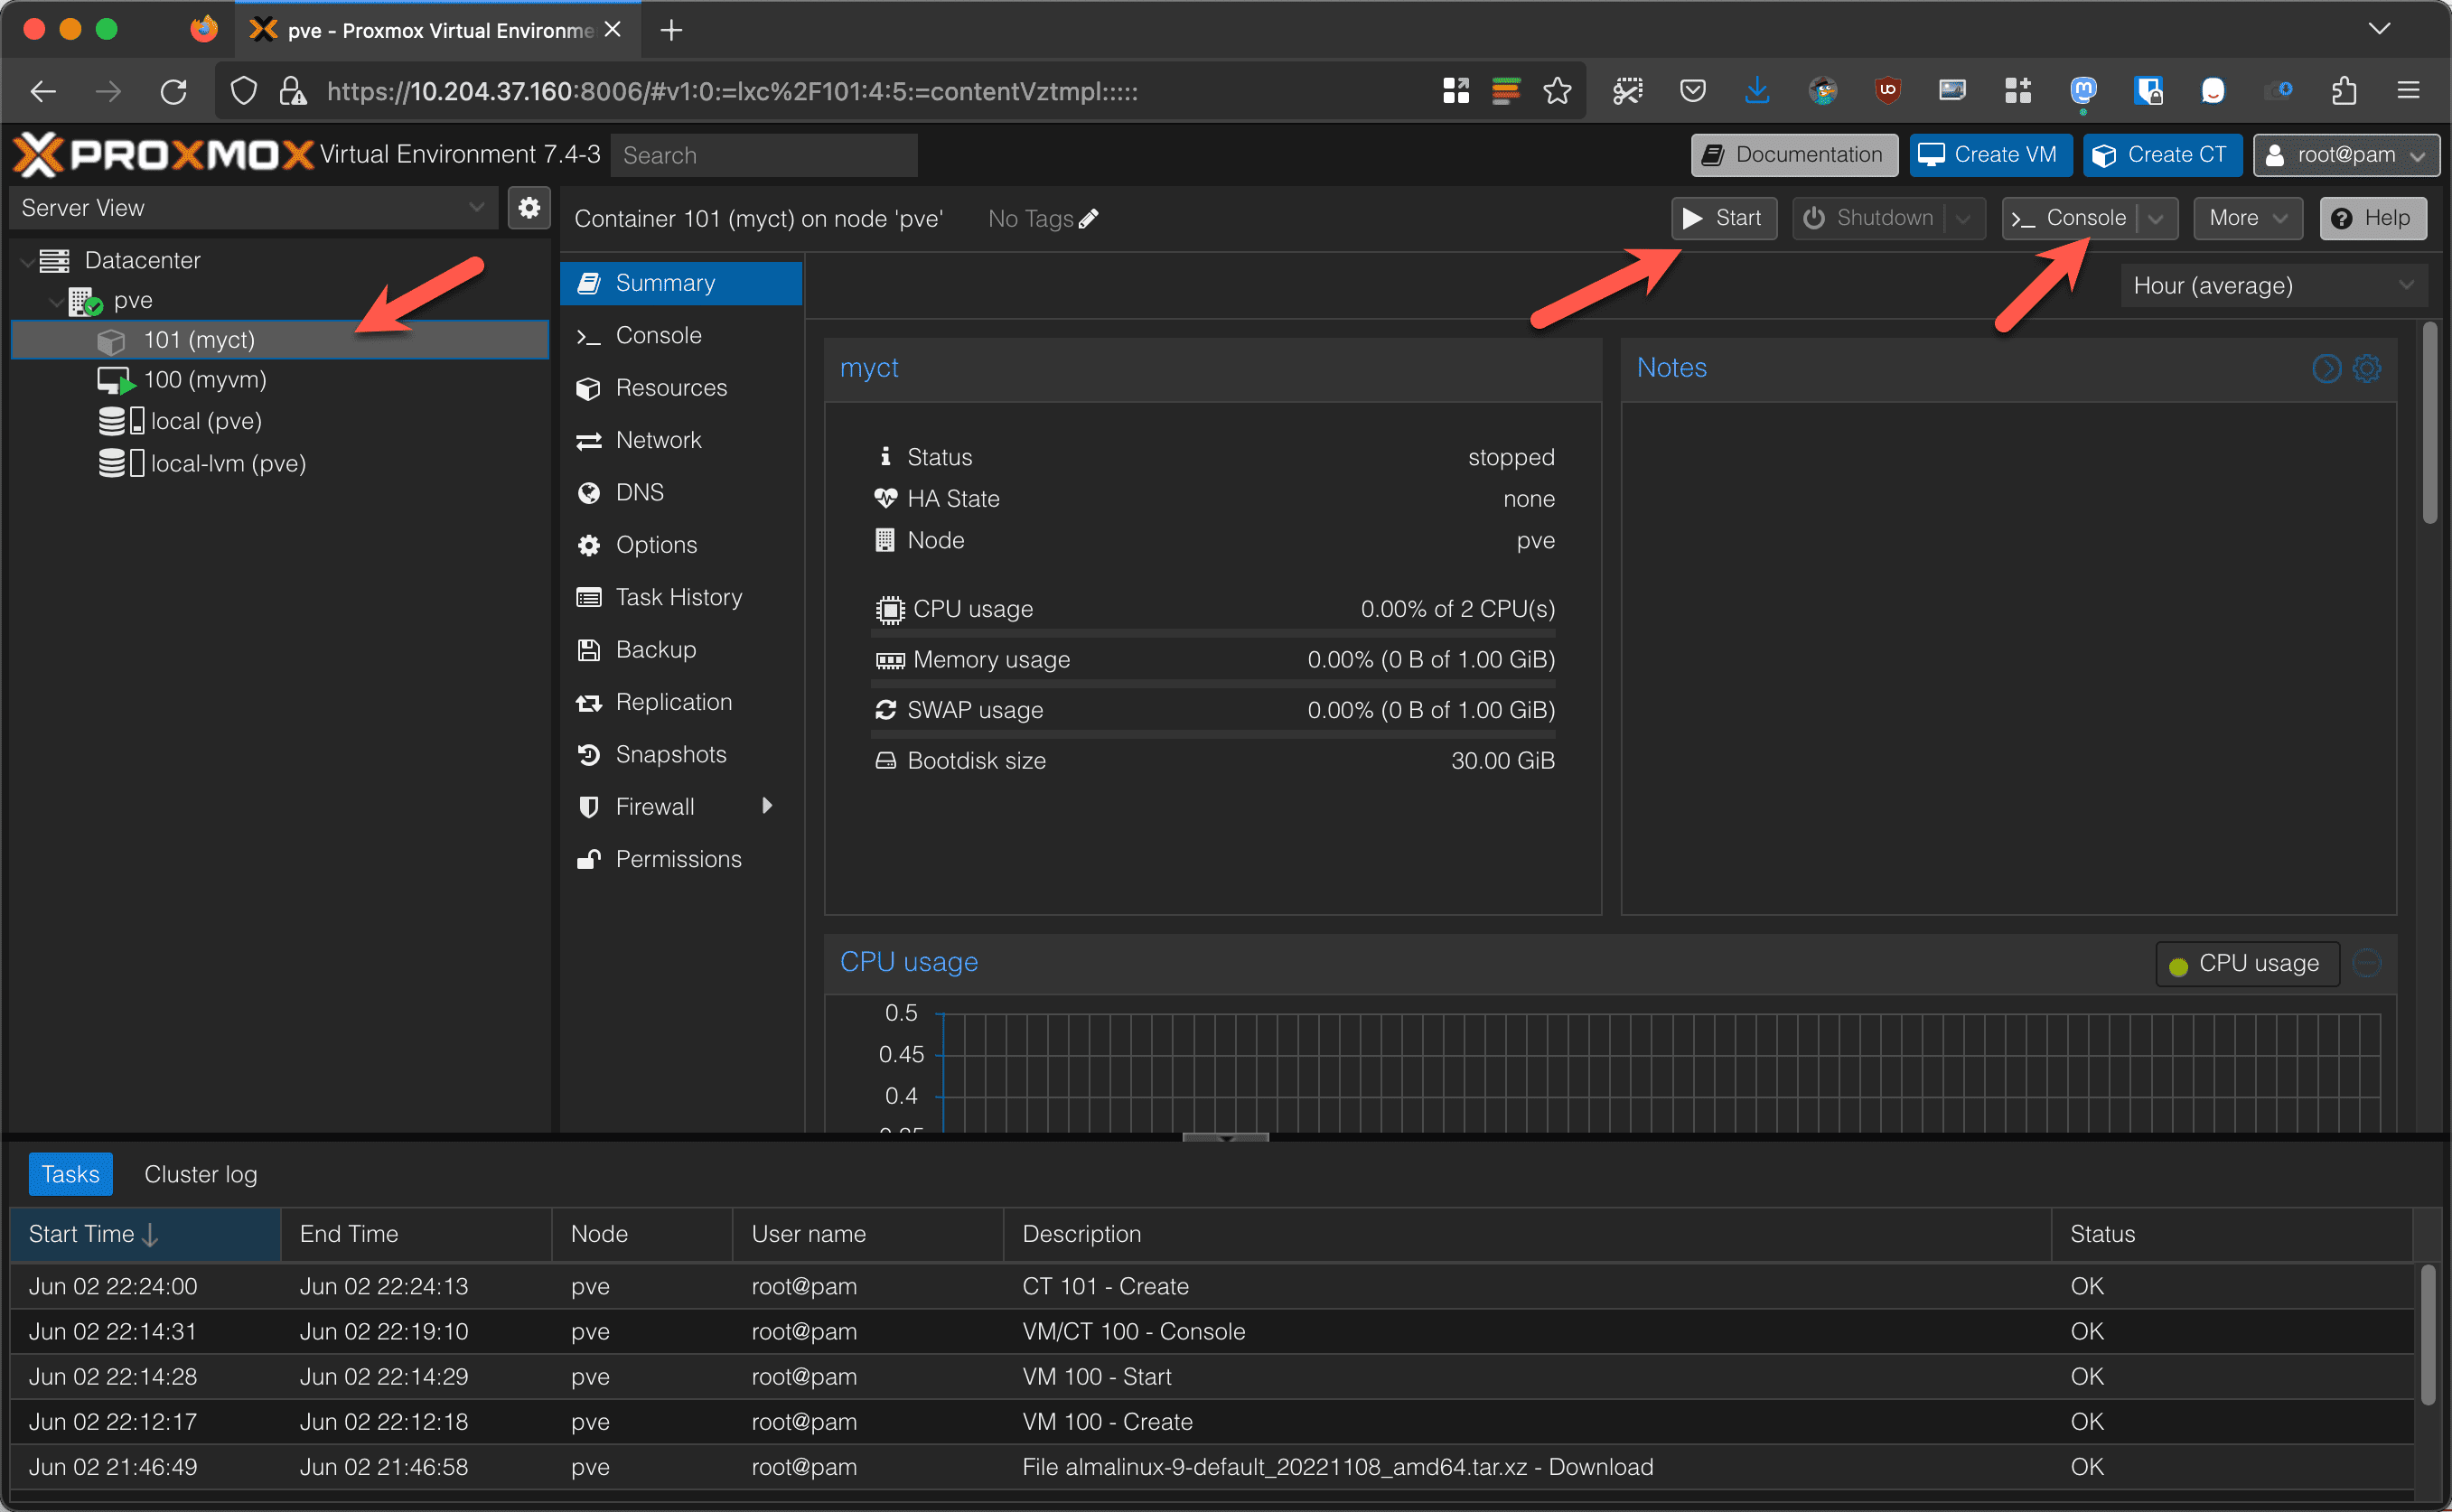Click the tracking protection shield icon
This screenshot has width=2452, height=1512.
pos(243,91)
